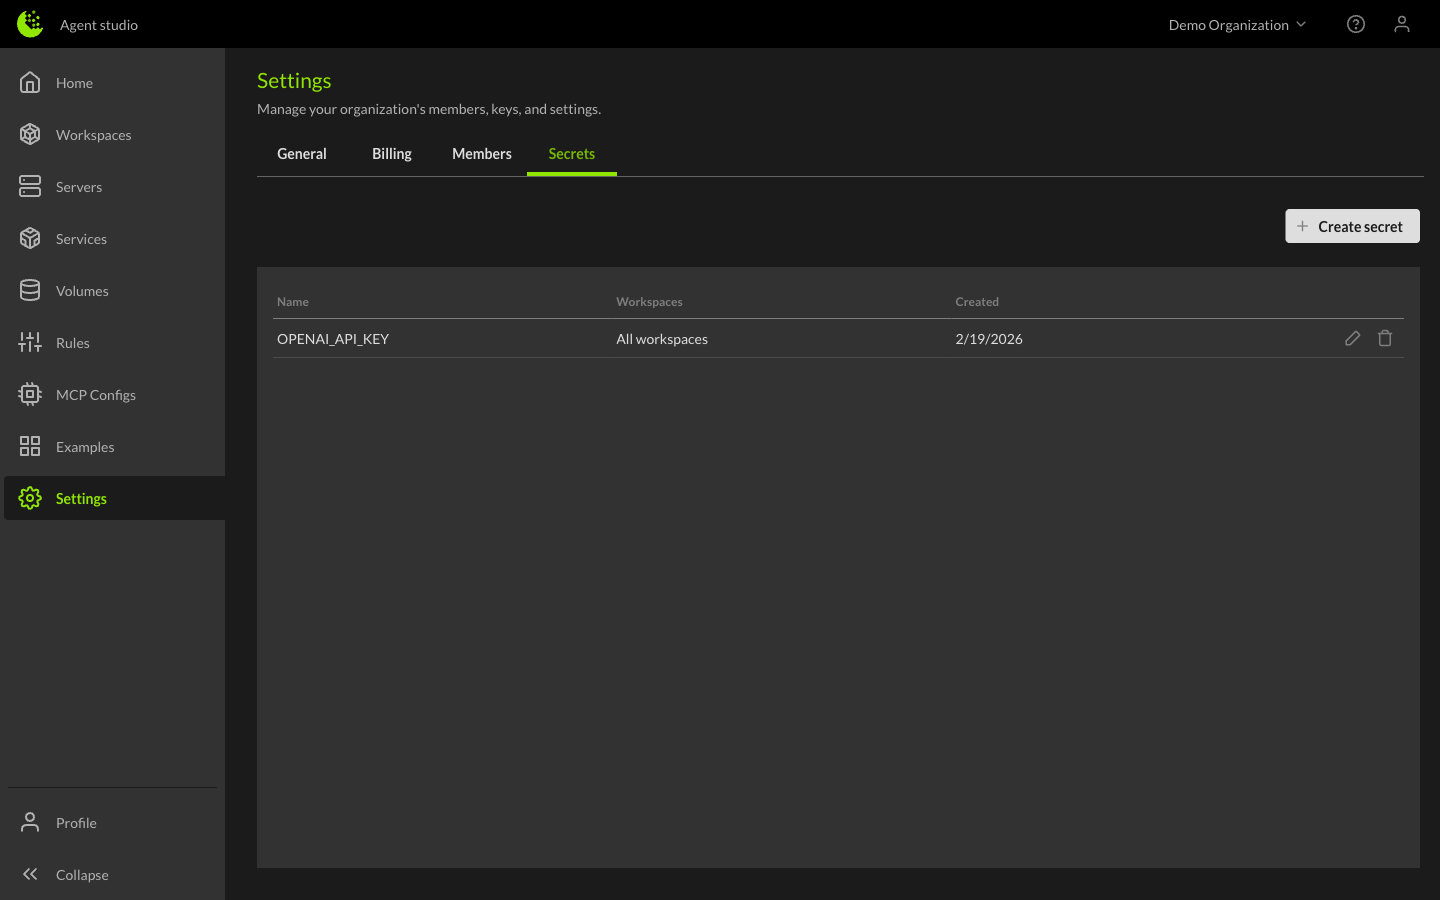Click the Create secret button
Image resolution: width=1440 pixels, height=900 pixels.
1352,226
